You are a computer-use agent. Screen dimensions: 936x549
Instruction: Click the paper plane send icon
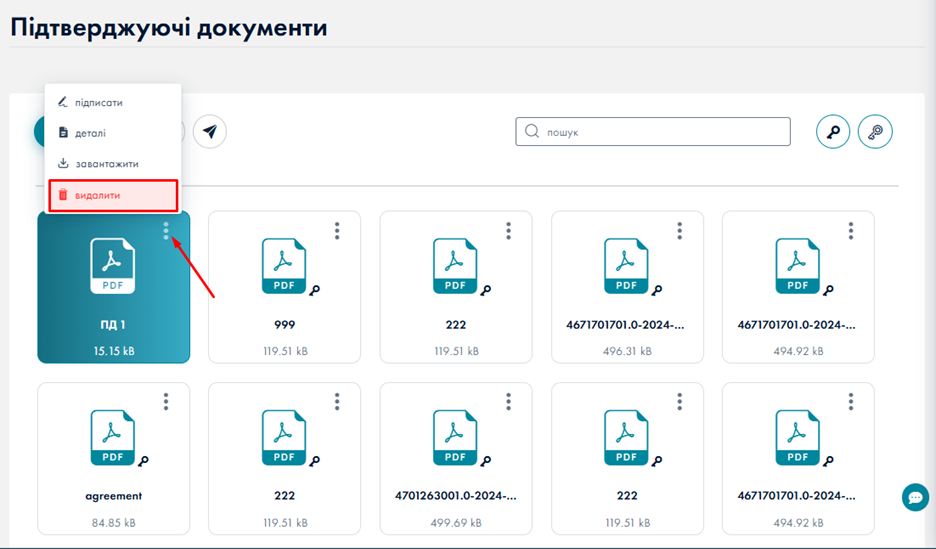210,132
